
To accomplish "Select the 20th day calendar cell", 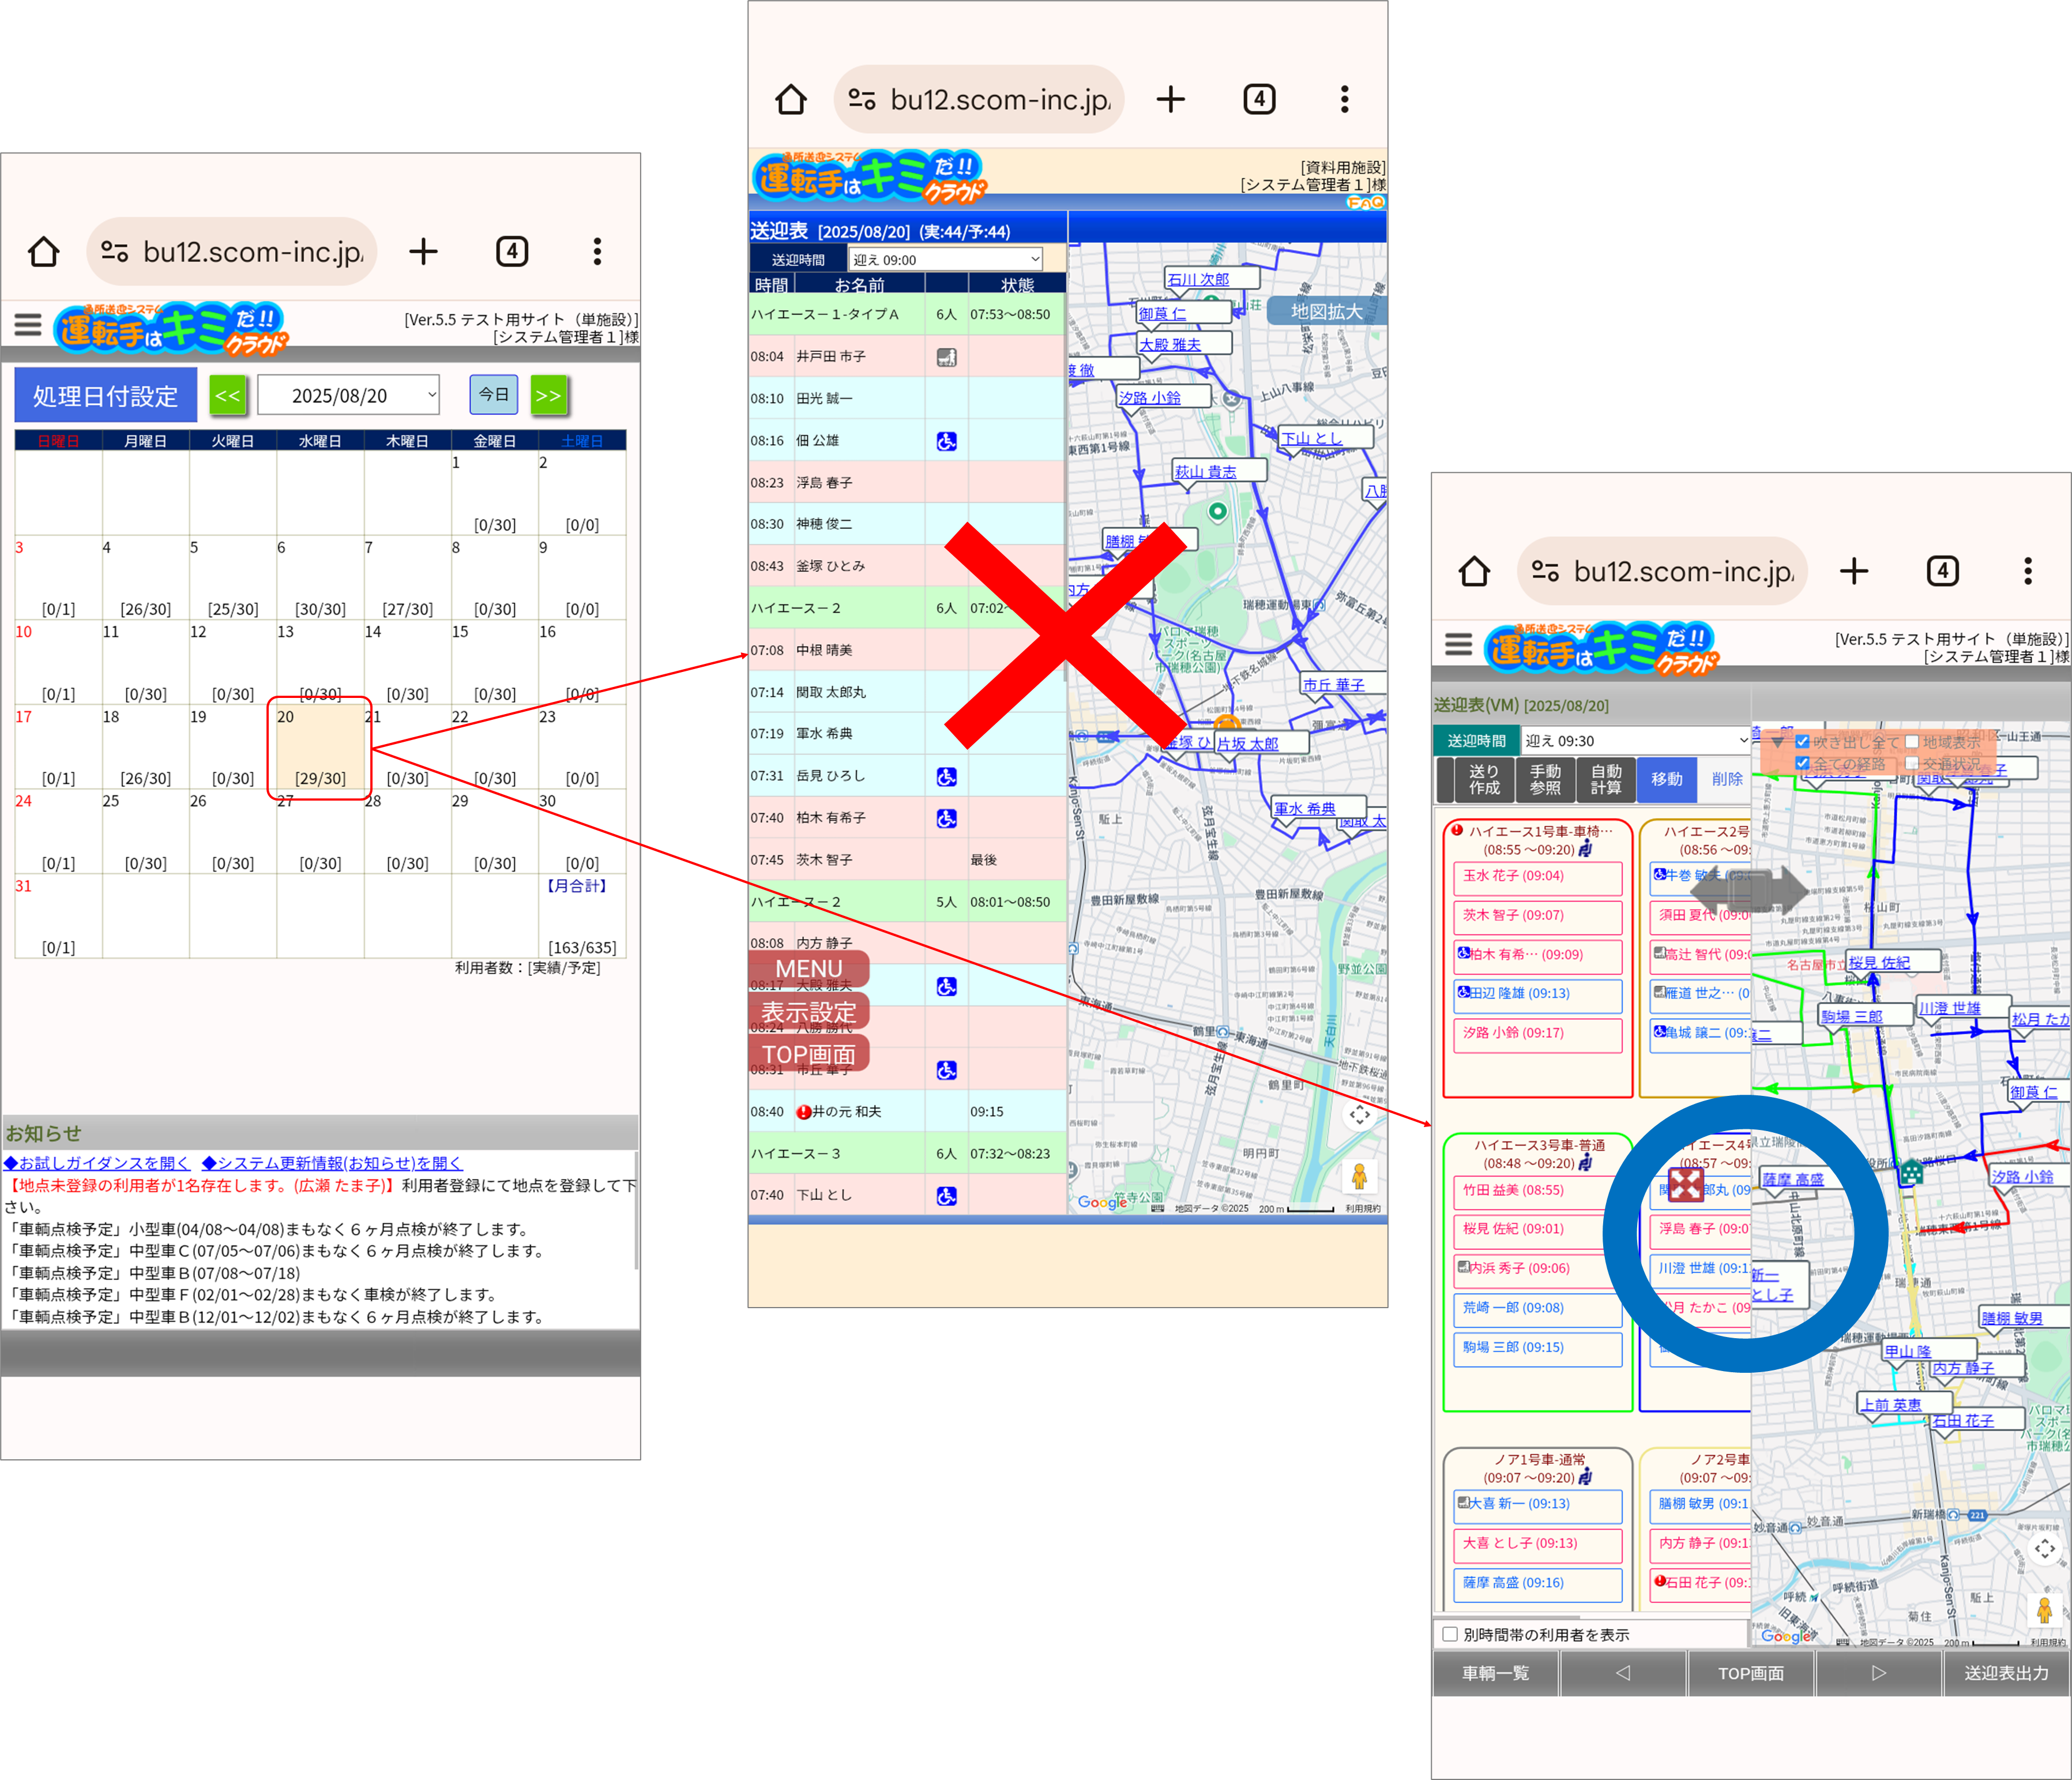I will coord(320,747).
